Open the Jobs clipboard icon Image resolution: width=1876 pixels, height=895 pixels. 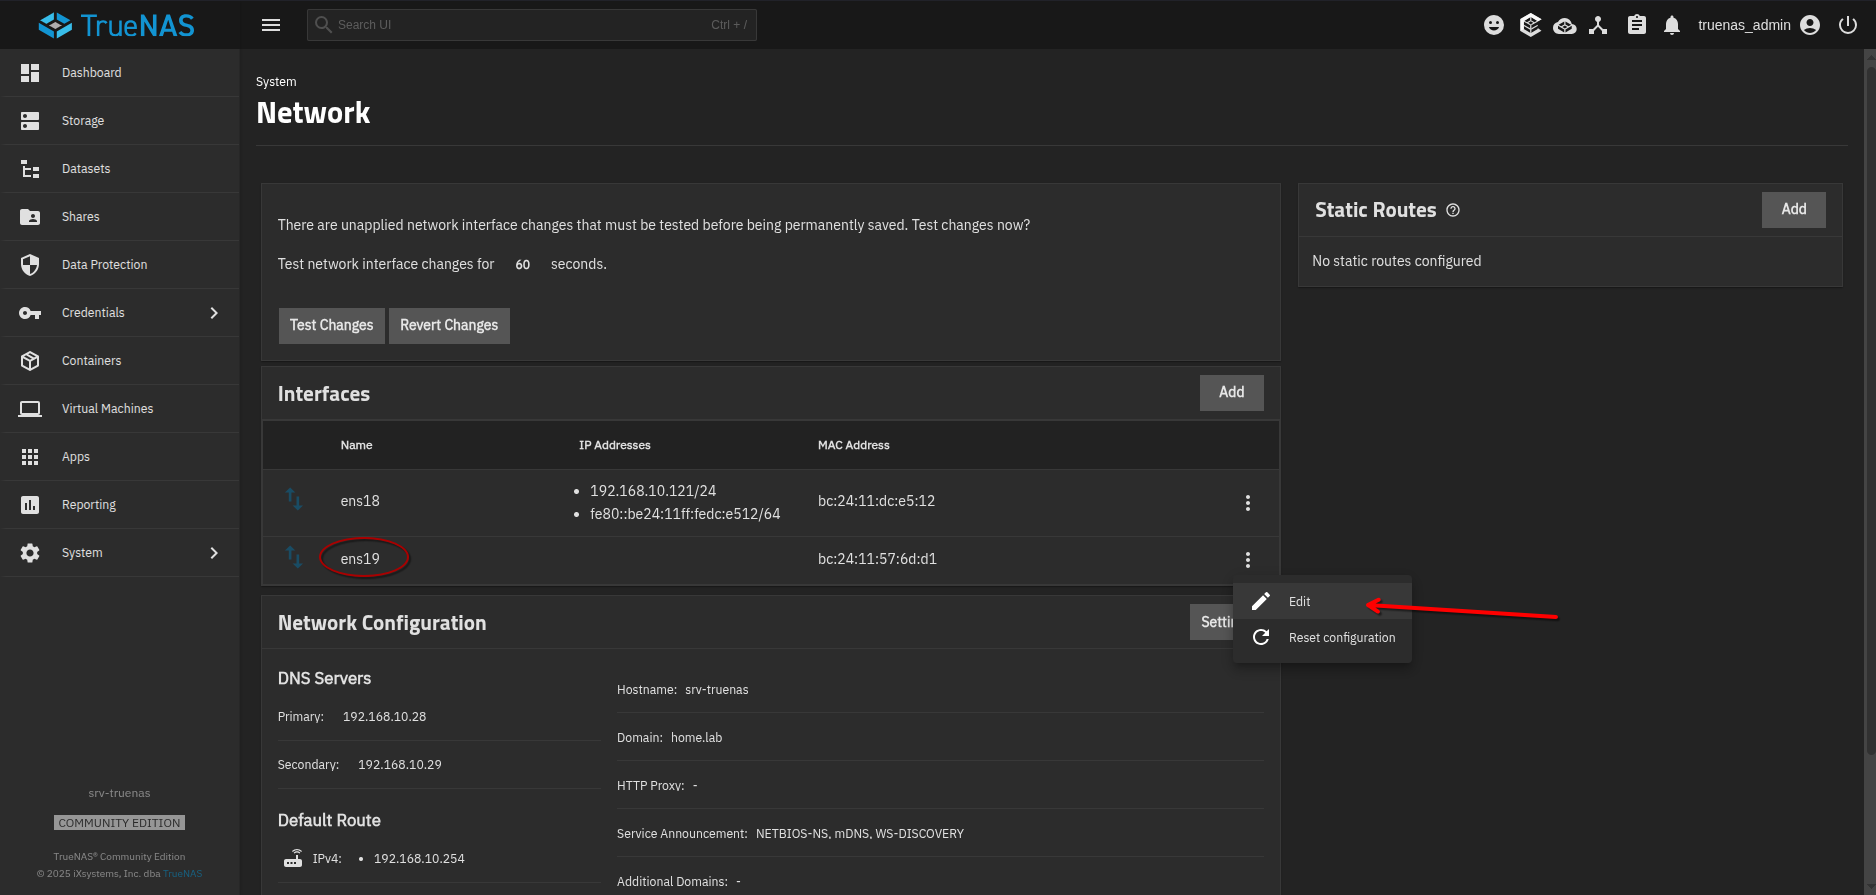1636,25
